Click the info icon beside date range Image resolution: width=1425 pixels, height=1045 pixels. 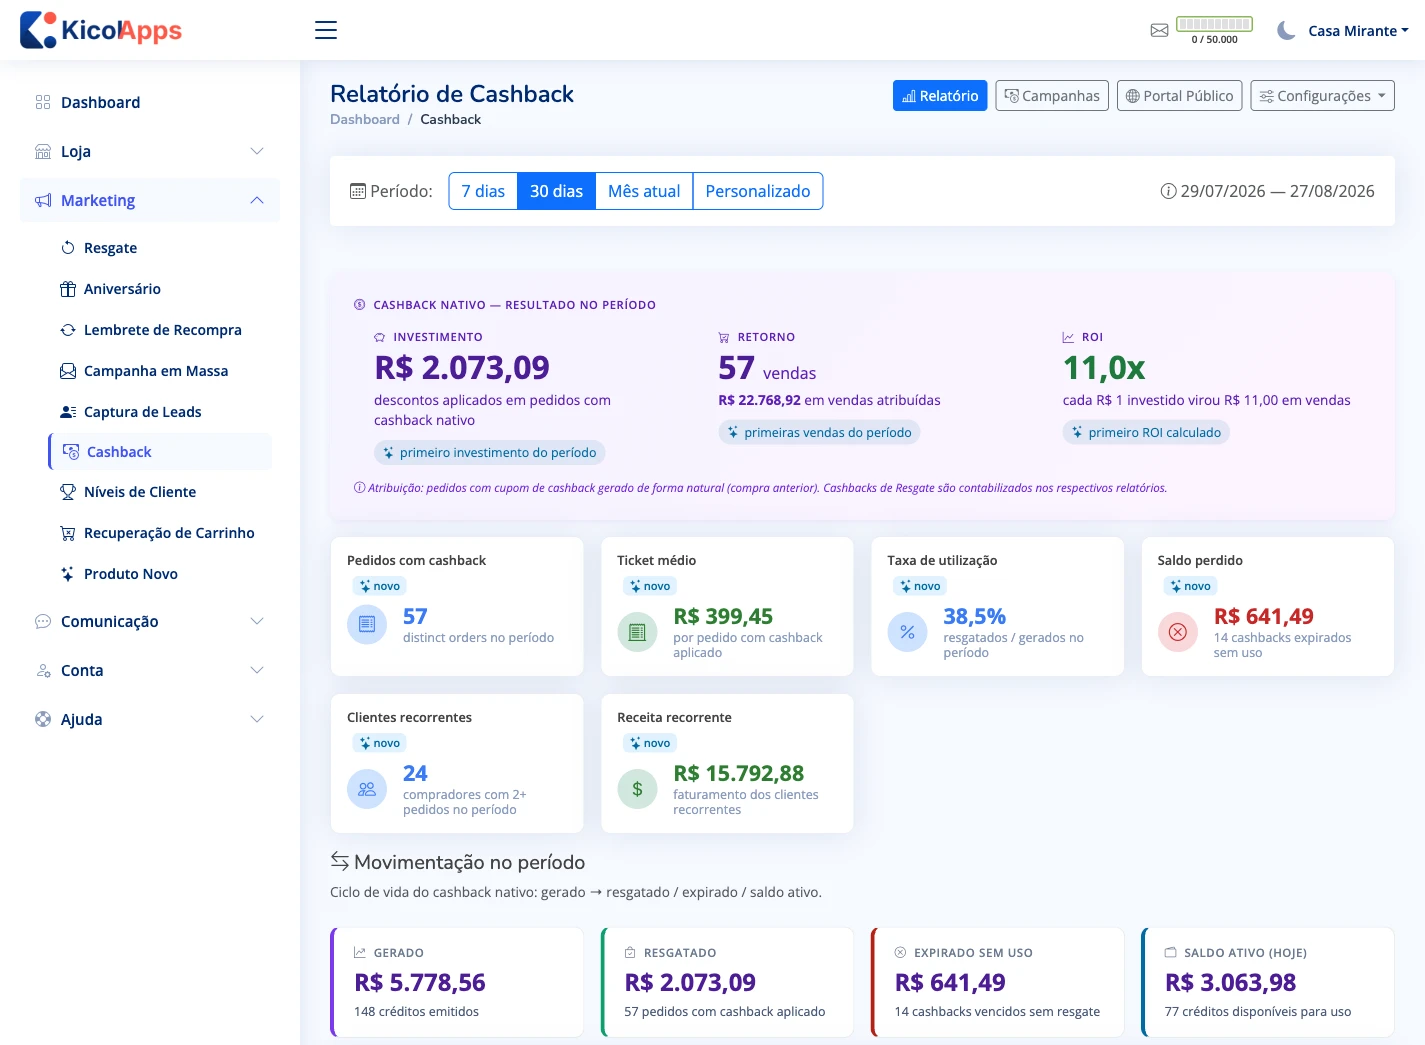[x=1168, y=191]
